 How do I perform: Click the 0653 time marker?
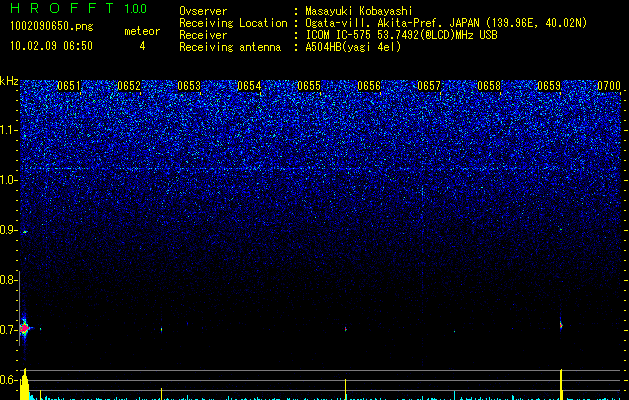(x=189, y=86)
